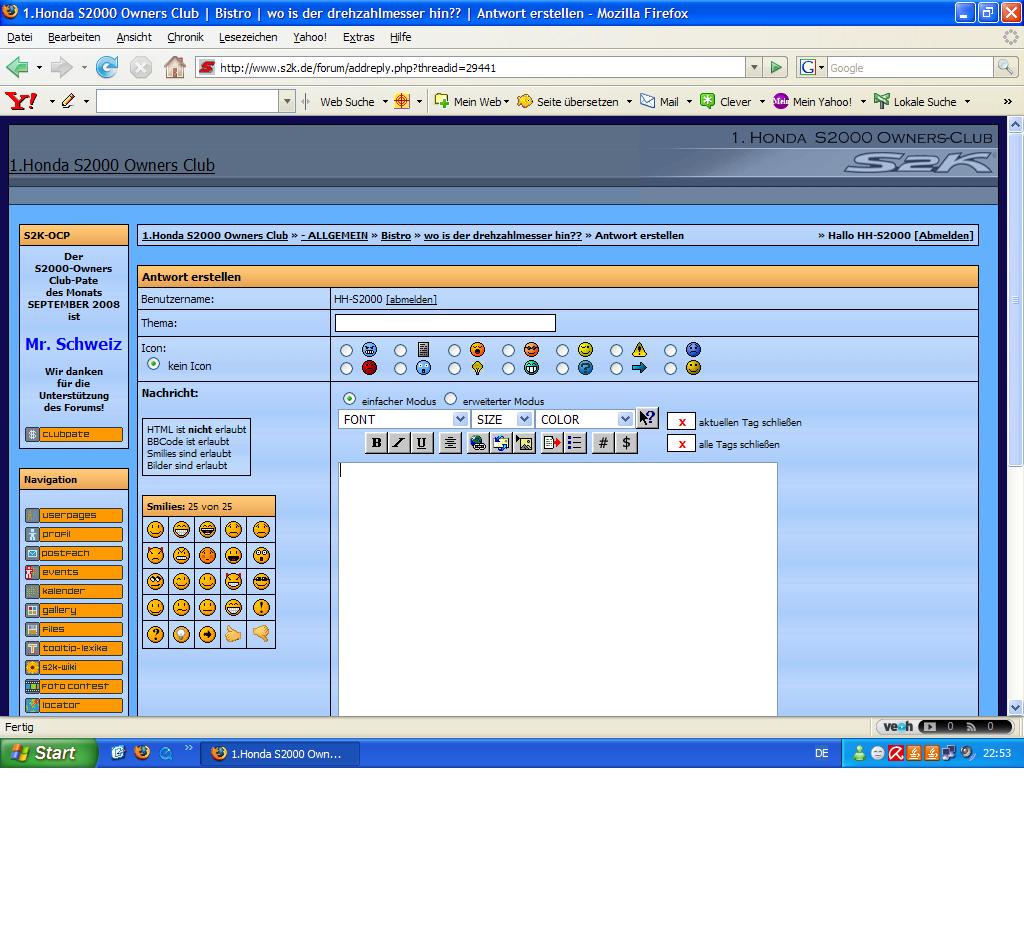Screen dimensions: 1024x928
Task: Reload the page using Firefox's refresh button
Action: 107,68
